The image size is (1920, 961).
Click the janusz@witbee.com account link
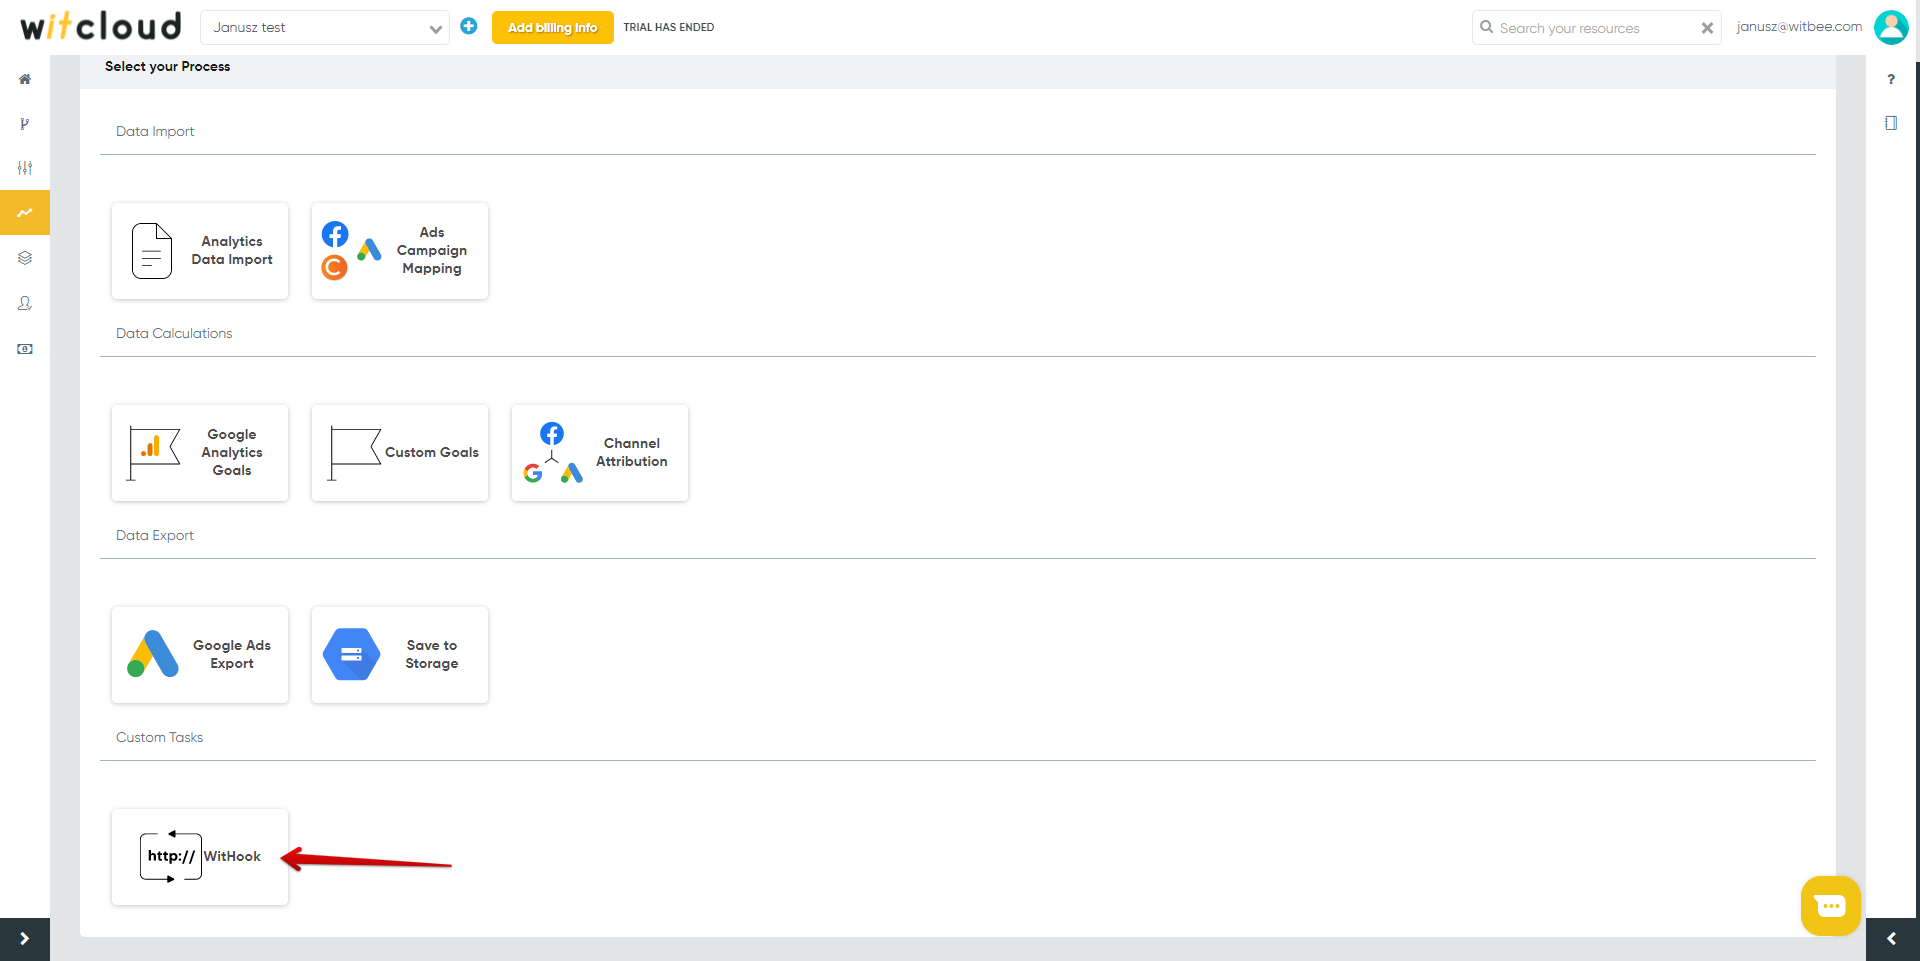click(x=1799, y=27)
